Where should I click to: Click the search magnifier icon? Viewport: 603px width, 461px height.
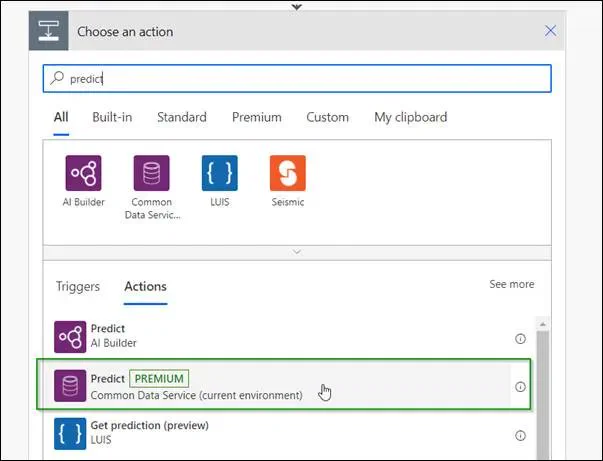click(x=57, y=78)
